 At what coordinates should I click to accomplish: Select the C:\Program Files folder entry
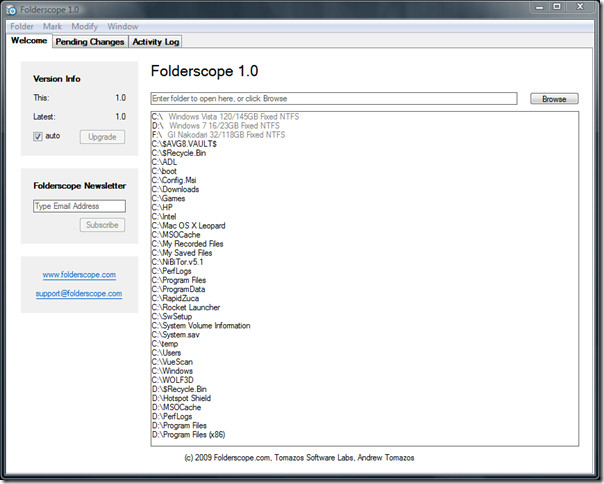(x=179, y=280)
